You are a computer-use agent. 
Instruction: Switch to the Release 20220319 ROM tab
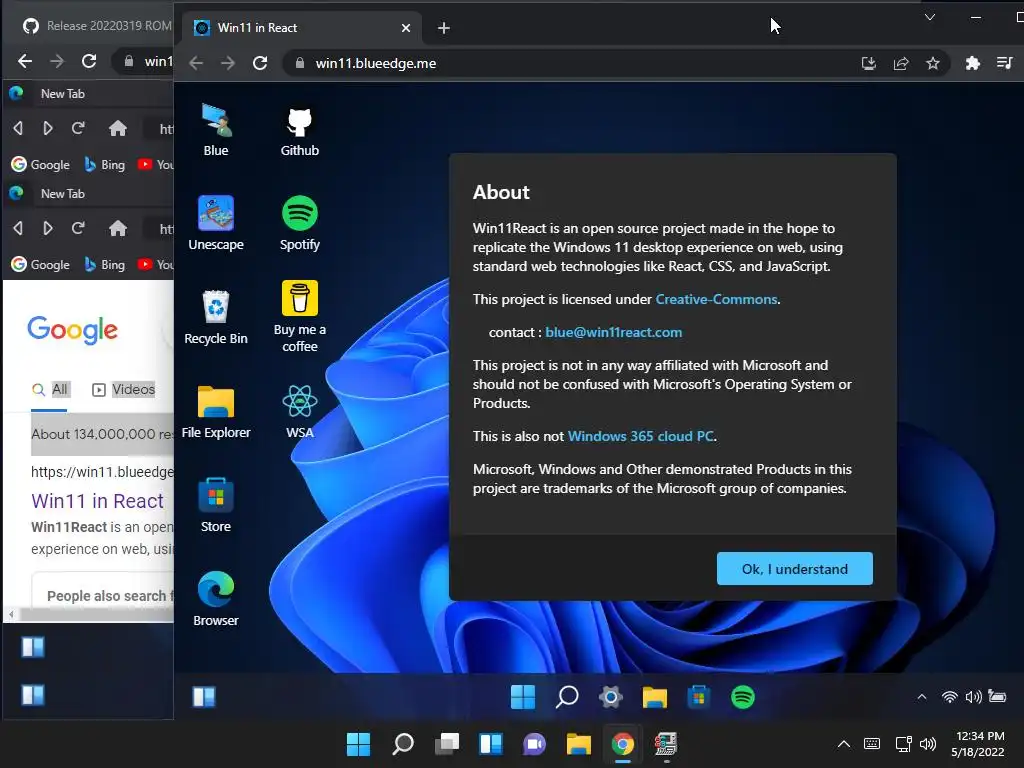click(x=98, y=25)
